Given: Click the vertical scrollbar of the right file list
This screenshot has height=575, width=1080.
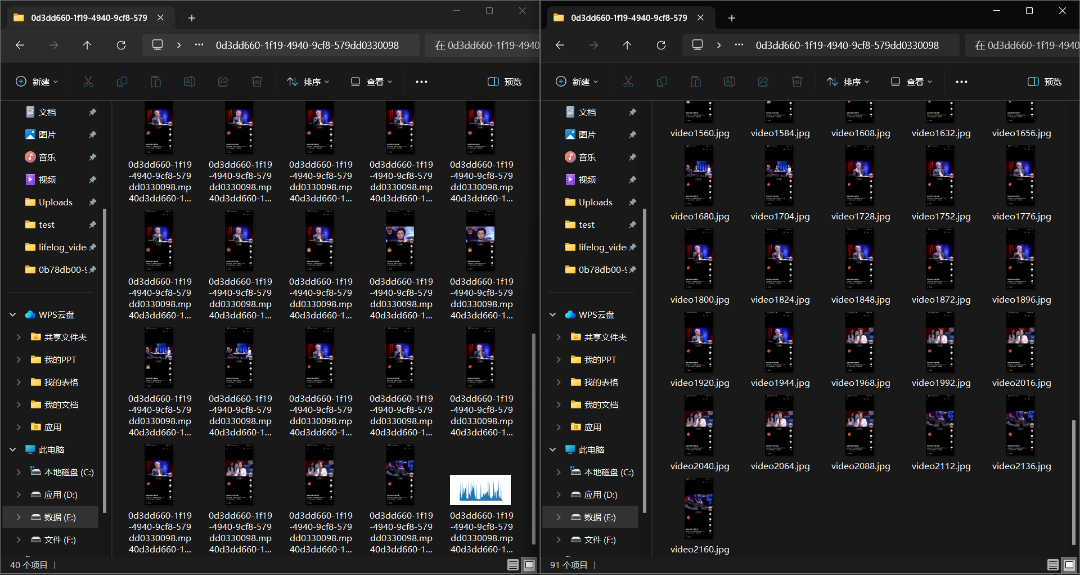Looking at the screenshot, I should click(x=1075, y=470).
